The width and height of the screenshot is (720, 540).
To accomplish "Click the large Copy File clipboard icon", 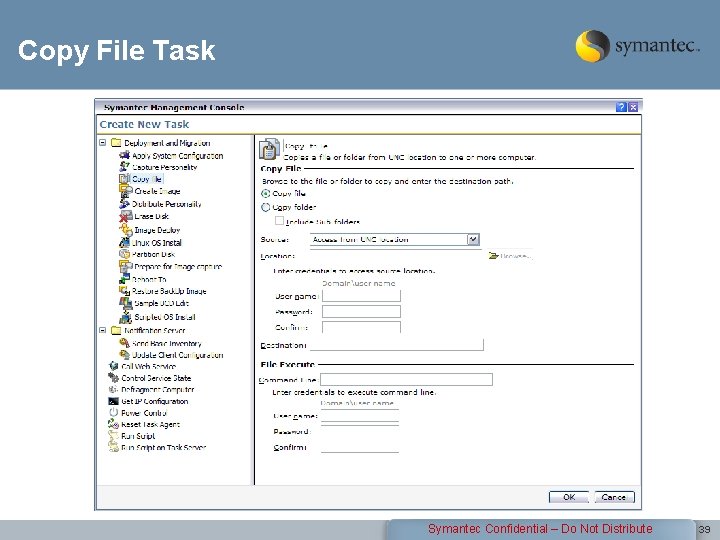I will (x=269, y=149).
